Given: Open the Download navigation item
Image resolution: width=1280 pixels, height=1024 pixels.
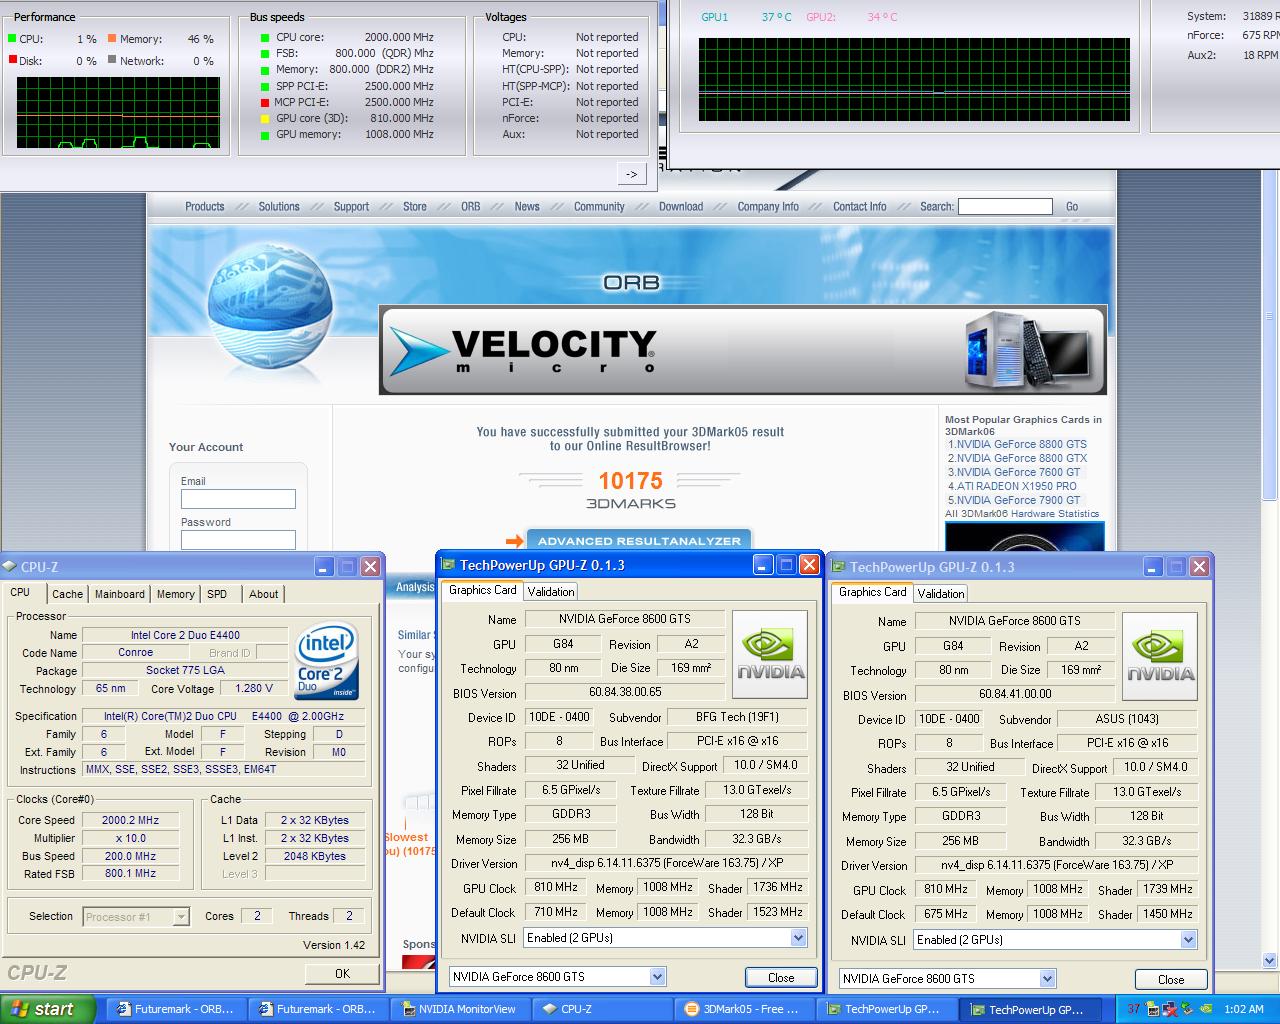Looking at the screenshot, I should click(x=681, y=207).
